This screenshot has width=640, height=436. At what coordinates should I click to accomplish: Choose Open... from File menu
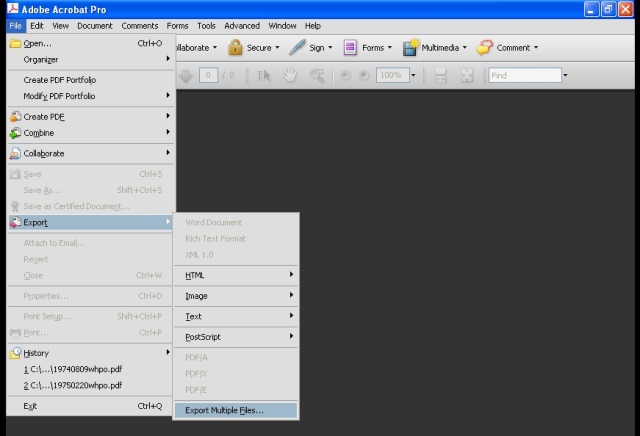(91, 43)
